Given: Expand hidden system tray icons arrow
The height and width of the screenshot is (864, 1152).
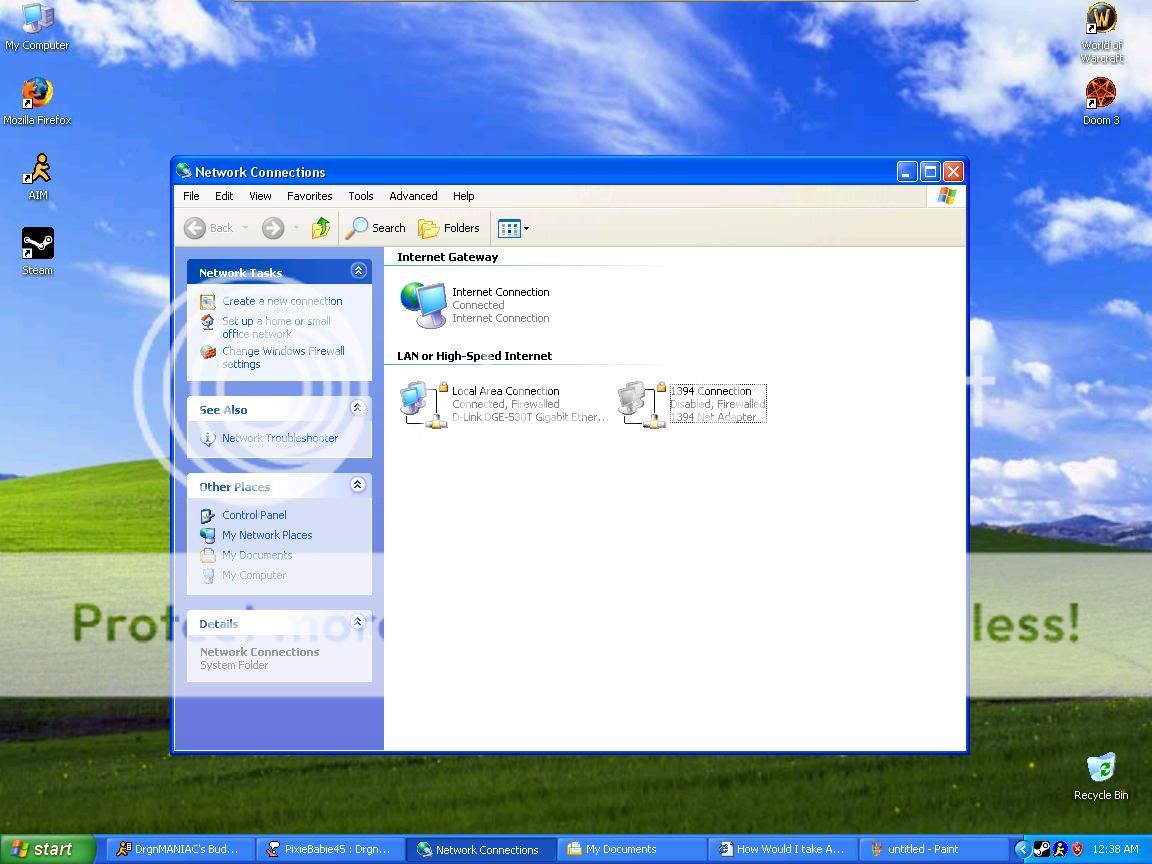Looking at the screenshot, I should tap(1022, 849).
